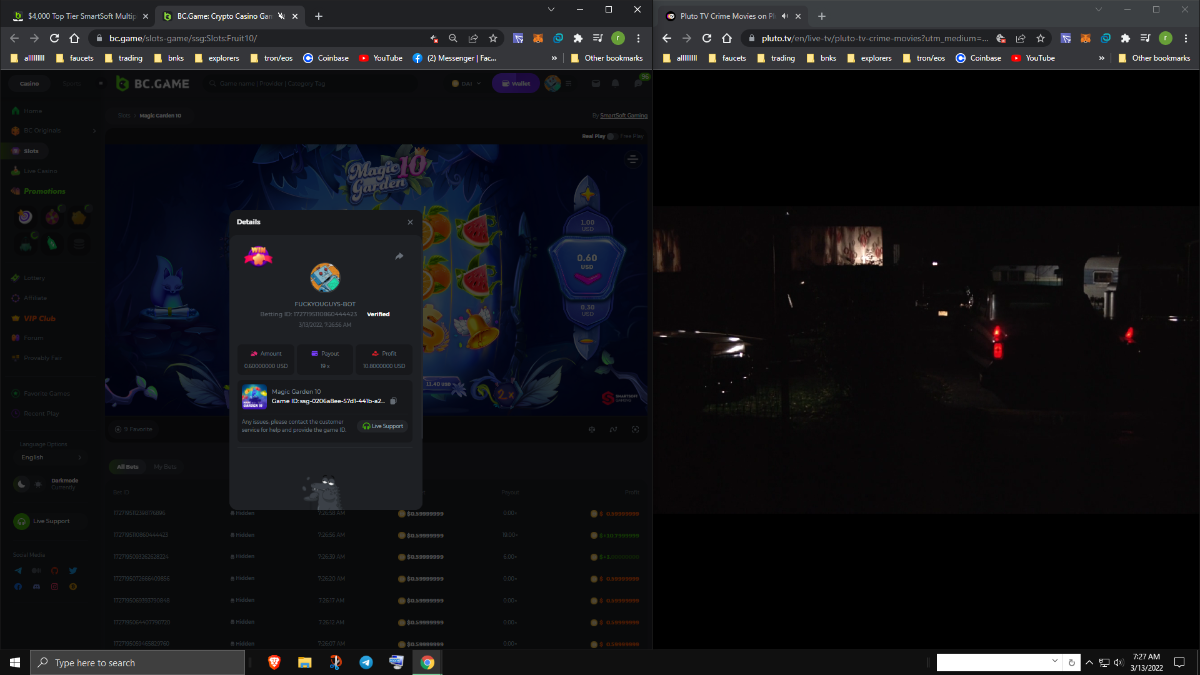Toggle the Real Play / Free Play switch
1200x675 pixels.
click(611, 135)
